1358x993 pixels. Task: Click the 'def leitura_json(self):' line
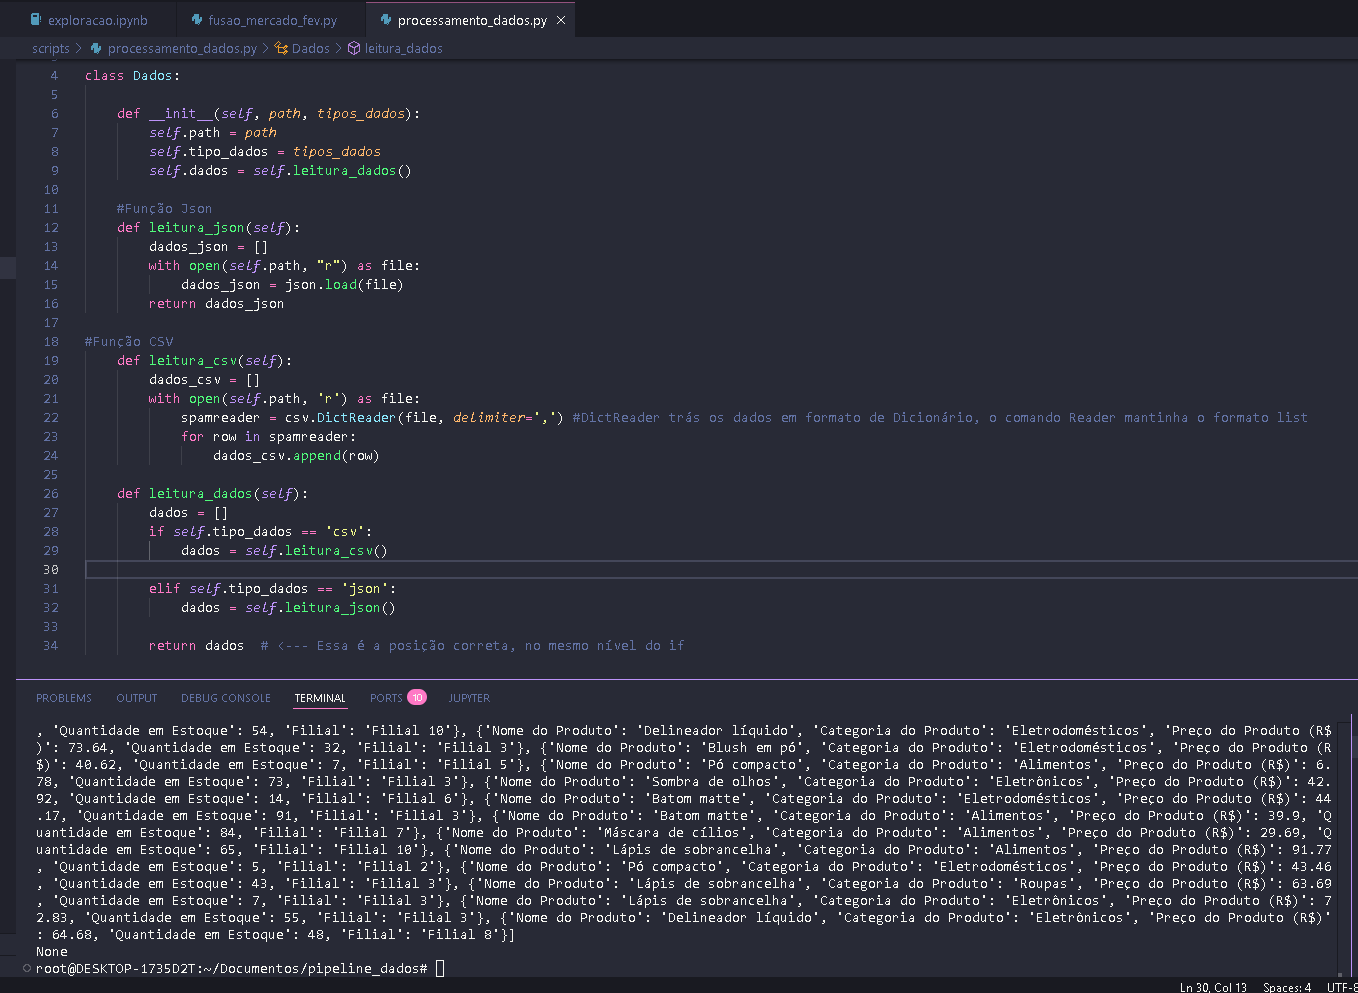[208, 228]
